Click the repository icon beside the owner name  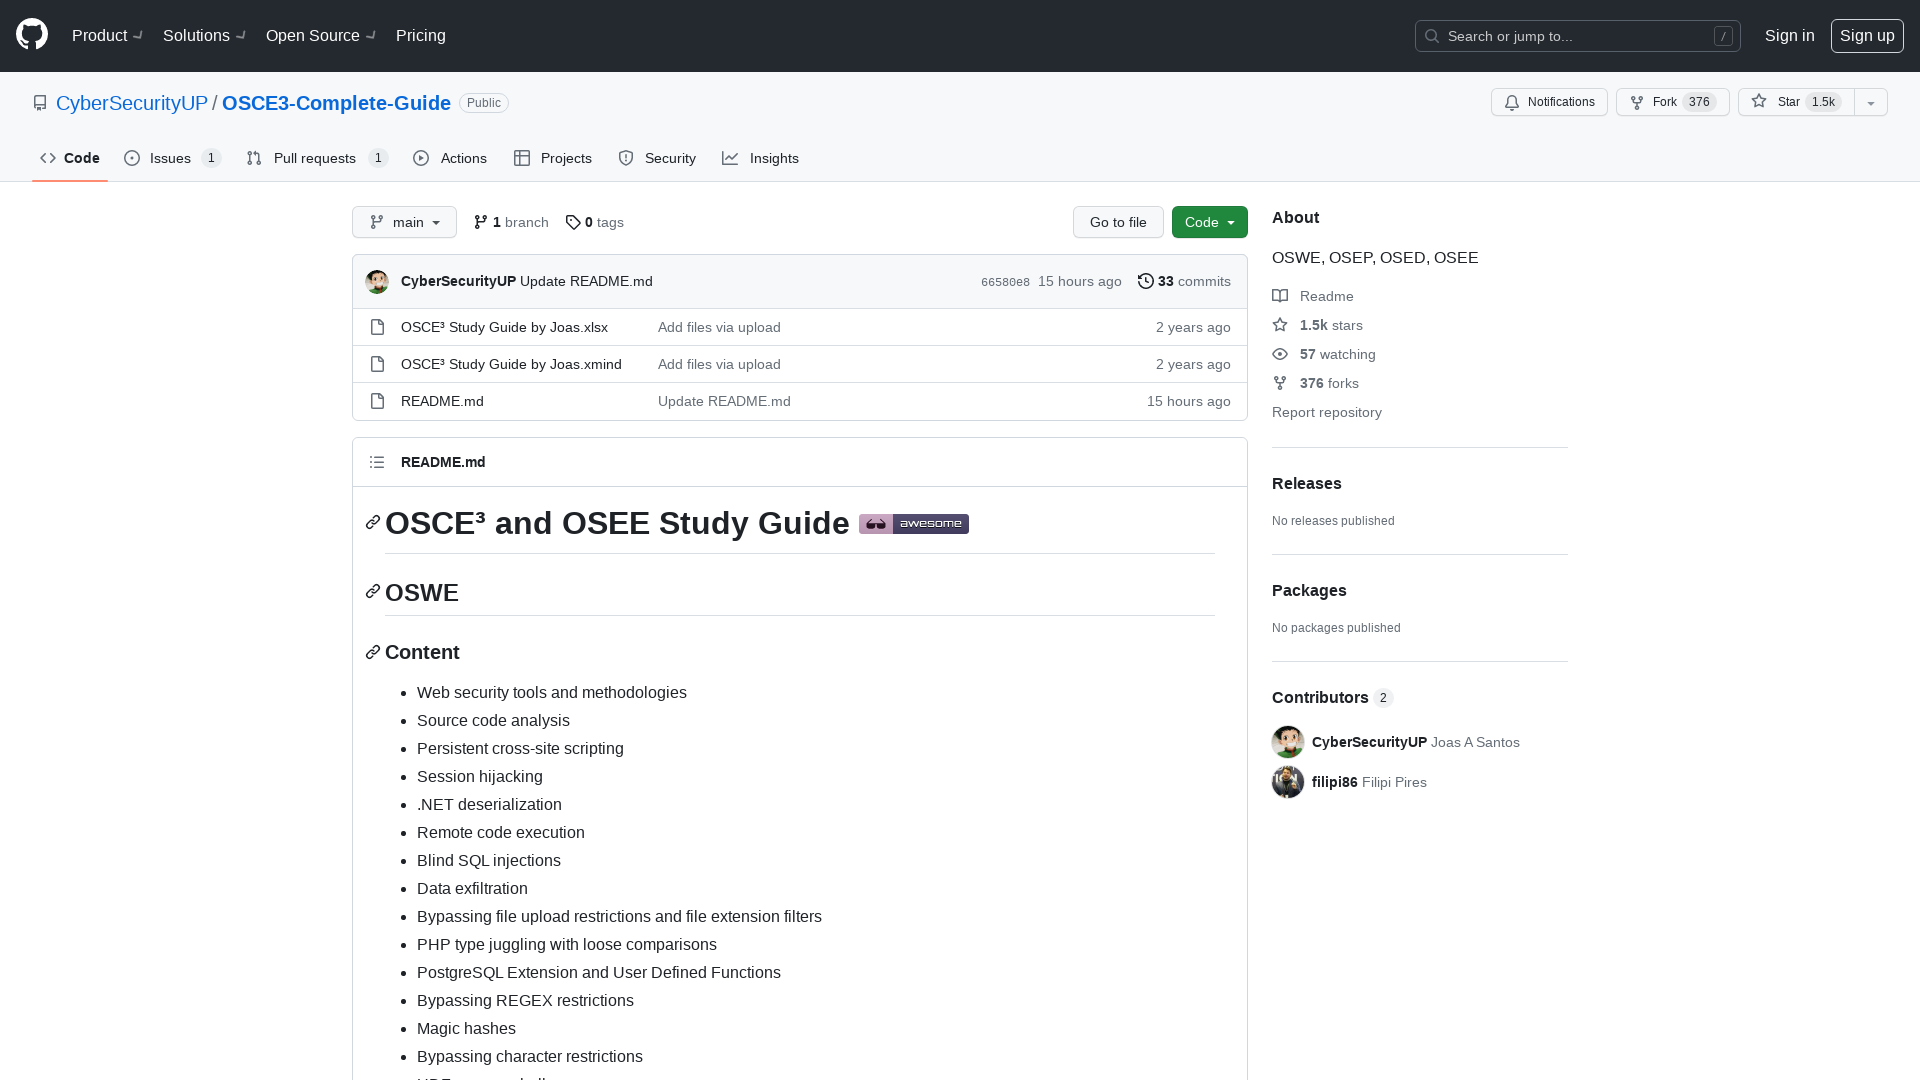(40, 103)
